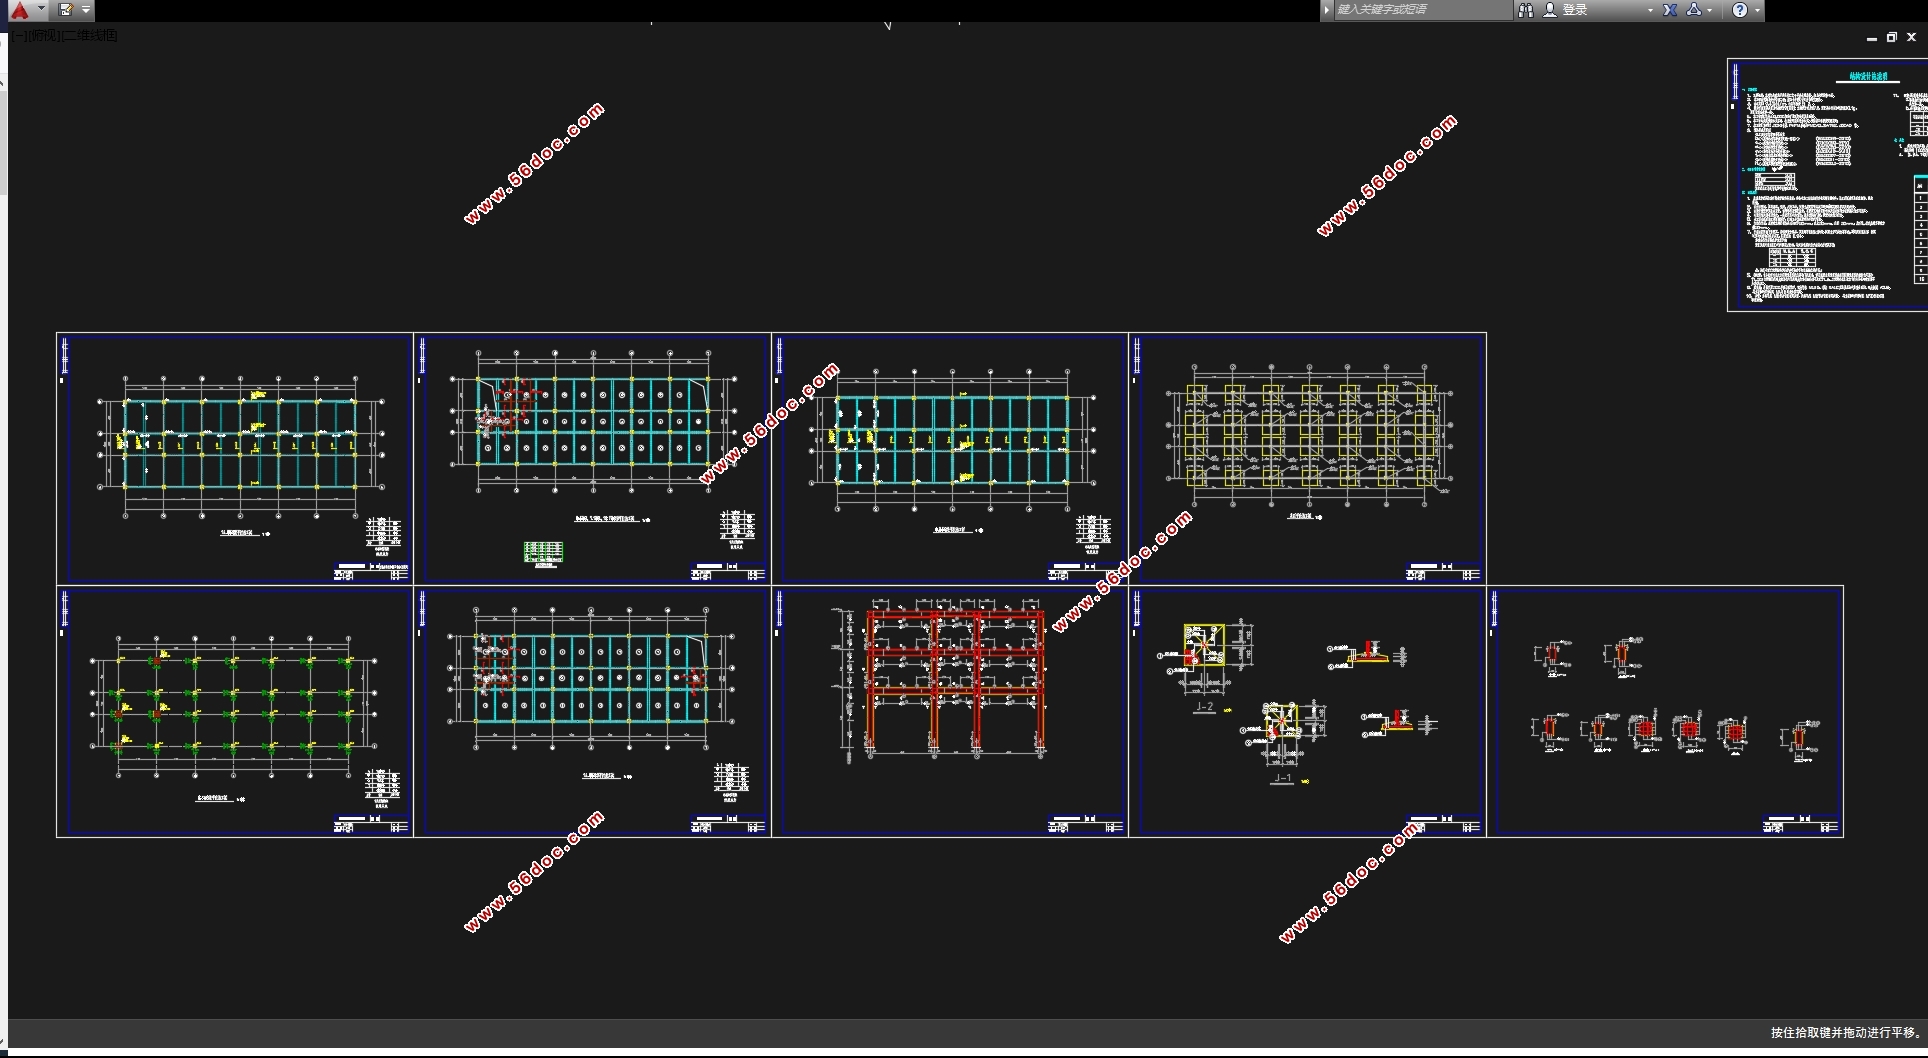Open the AutoCAD application menu logo

(19, 10)
